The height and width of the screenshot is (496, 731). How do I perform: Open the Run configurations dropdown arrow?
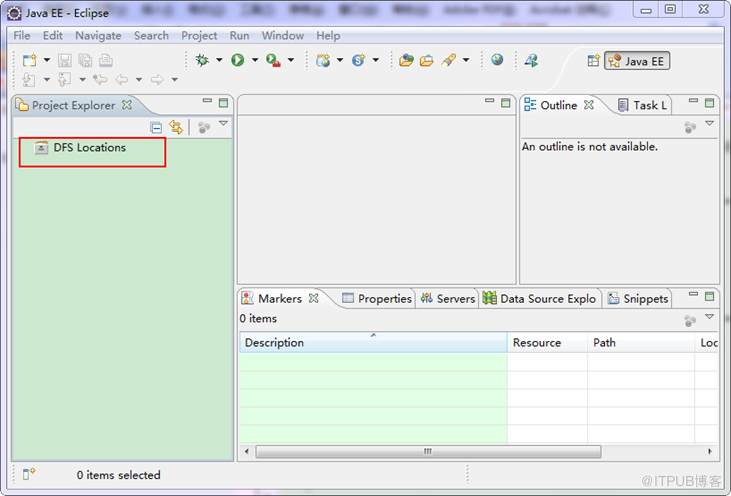(255, 60)
